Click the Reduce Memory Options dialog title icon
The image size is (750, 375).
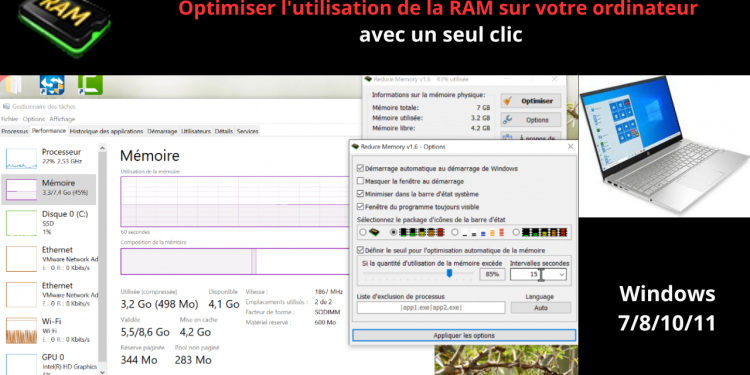coord(355,146)
